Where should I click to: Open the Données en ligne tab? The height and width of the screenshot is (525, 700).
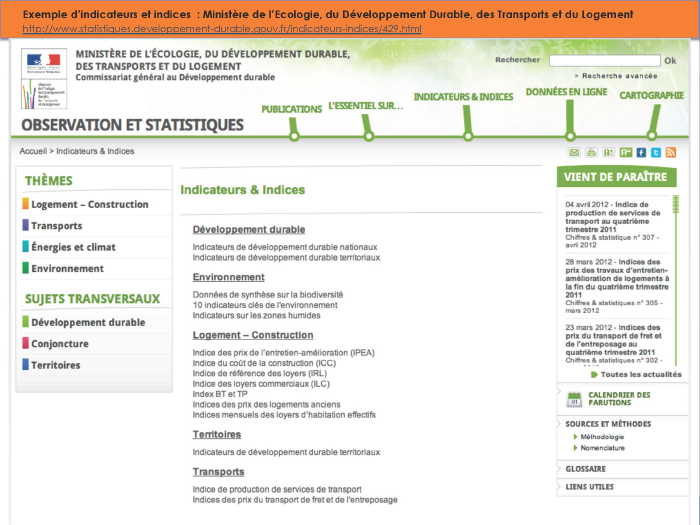tap(566, 92)
